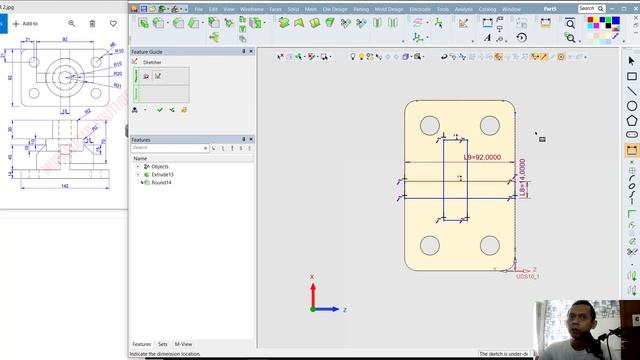This screenshot has width=640, height=360.
Task: Select the rectangle sketch tool
Action: point(631,76)
